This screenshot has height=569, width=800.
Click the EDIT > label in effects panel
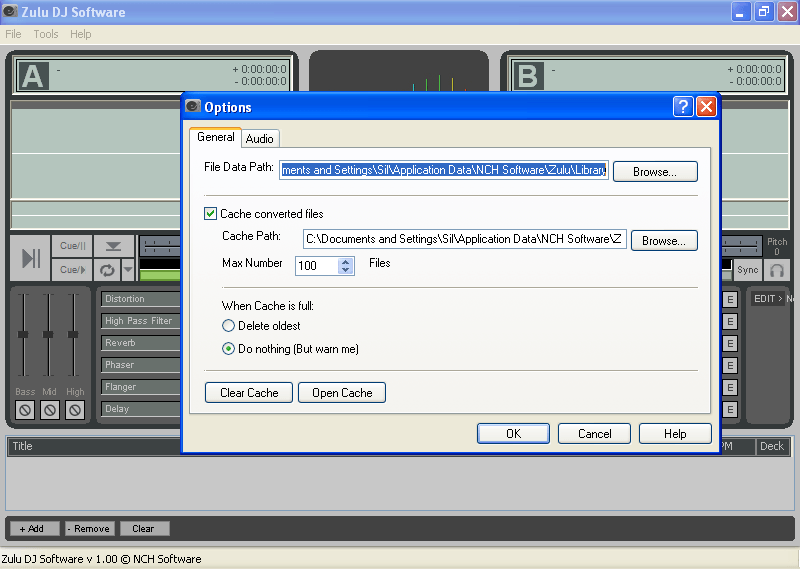coord(767,299)
